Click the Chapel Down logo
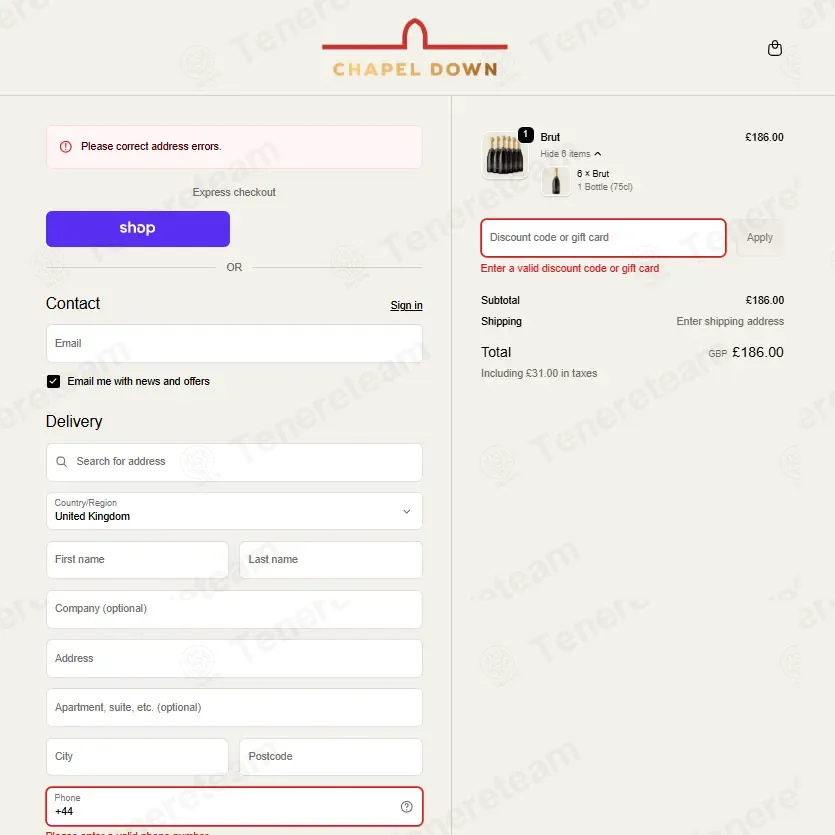 pos(415,48)
